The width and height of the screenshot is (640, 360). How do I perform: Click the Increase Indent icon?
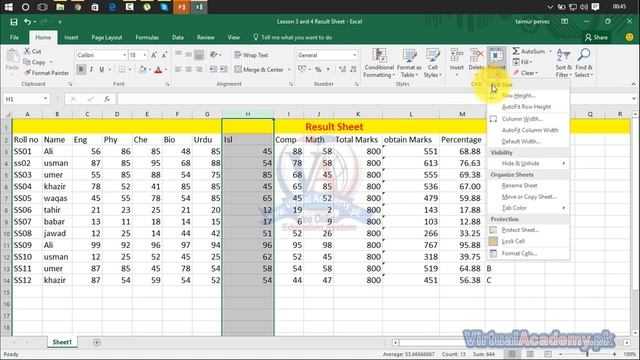tap(223, 69)
